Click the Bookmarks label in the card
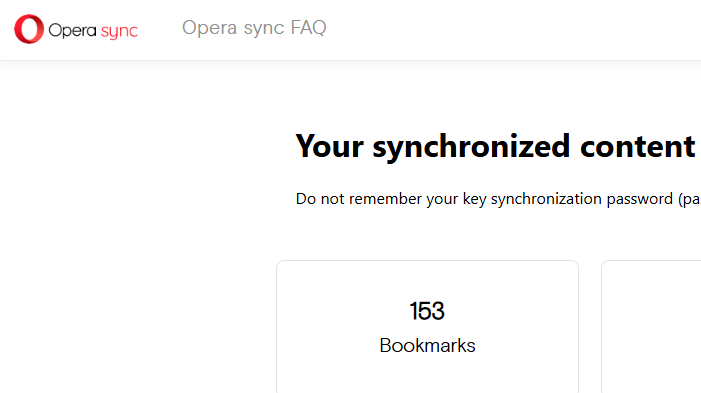Image resolution: width=701 pixels, height=393 pixels. coord(427,346)
